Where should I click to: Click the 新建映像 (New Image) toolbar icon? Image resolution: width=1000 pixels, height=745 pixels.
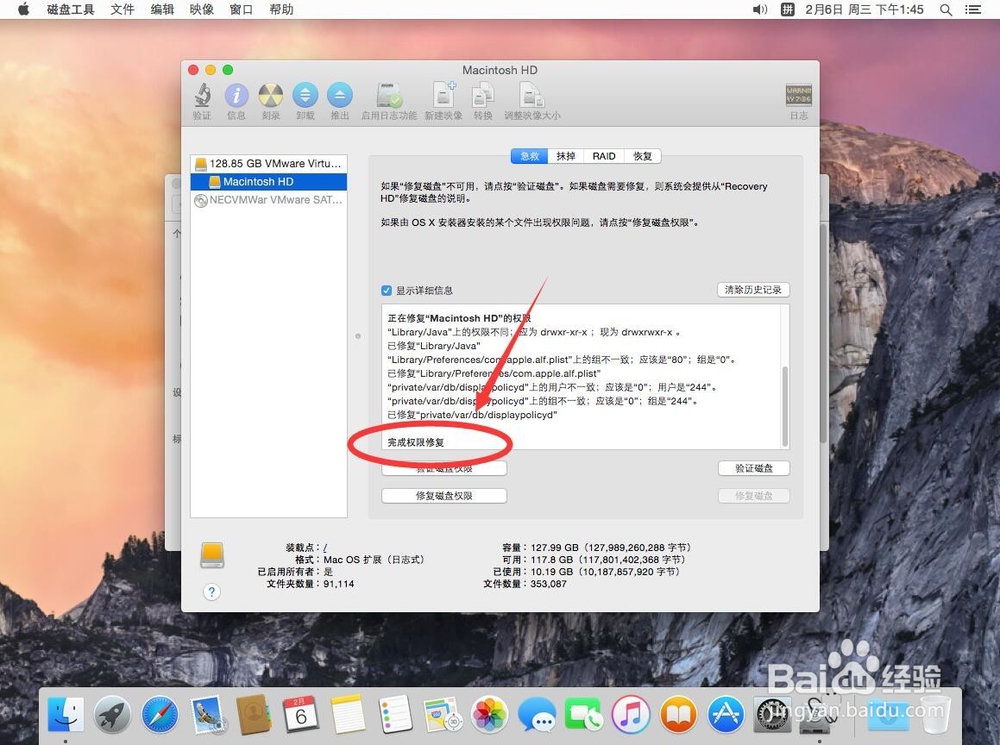444,95
